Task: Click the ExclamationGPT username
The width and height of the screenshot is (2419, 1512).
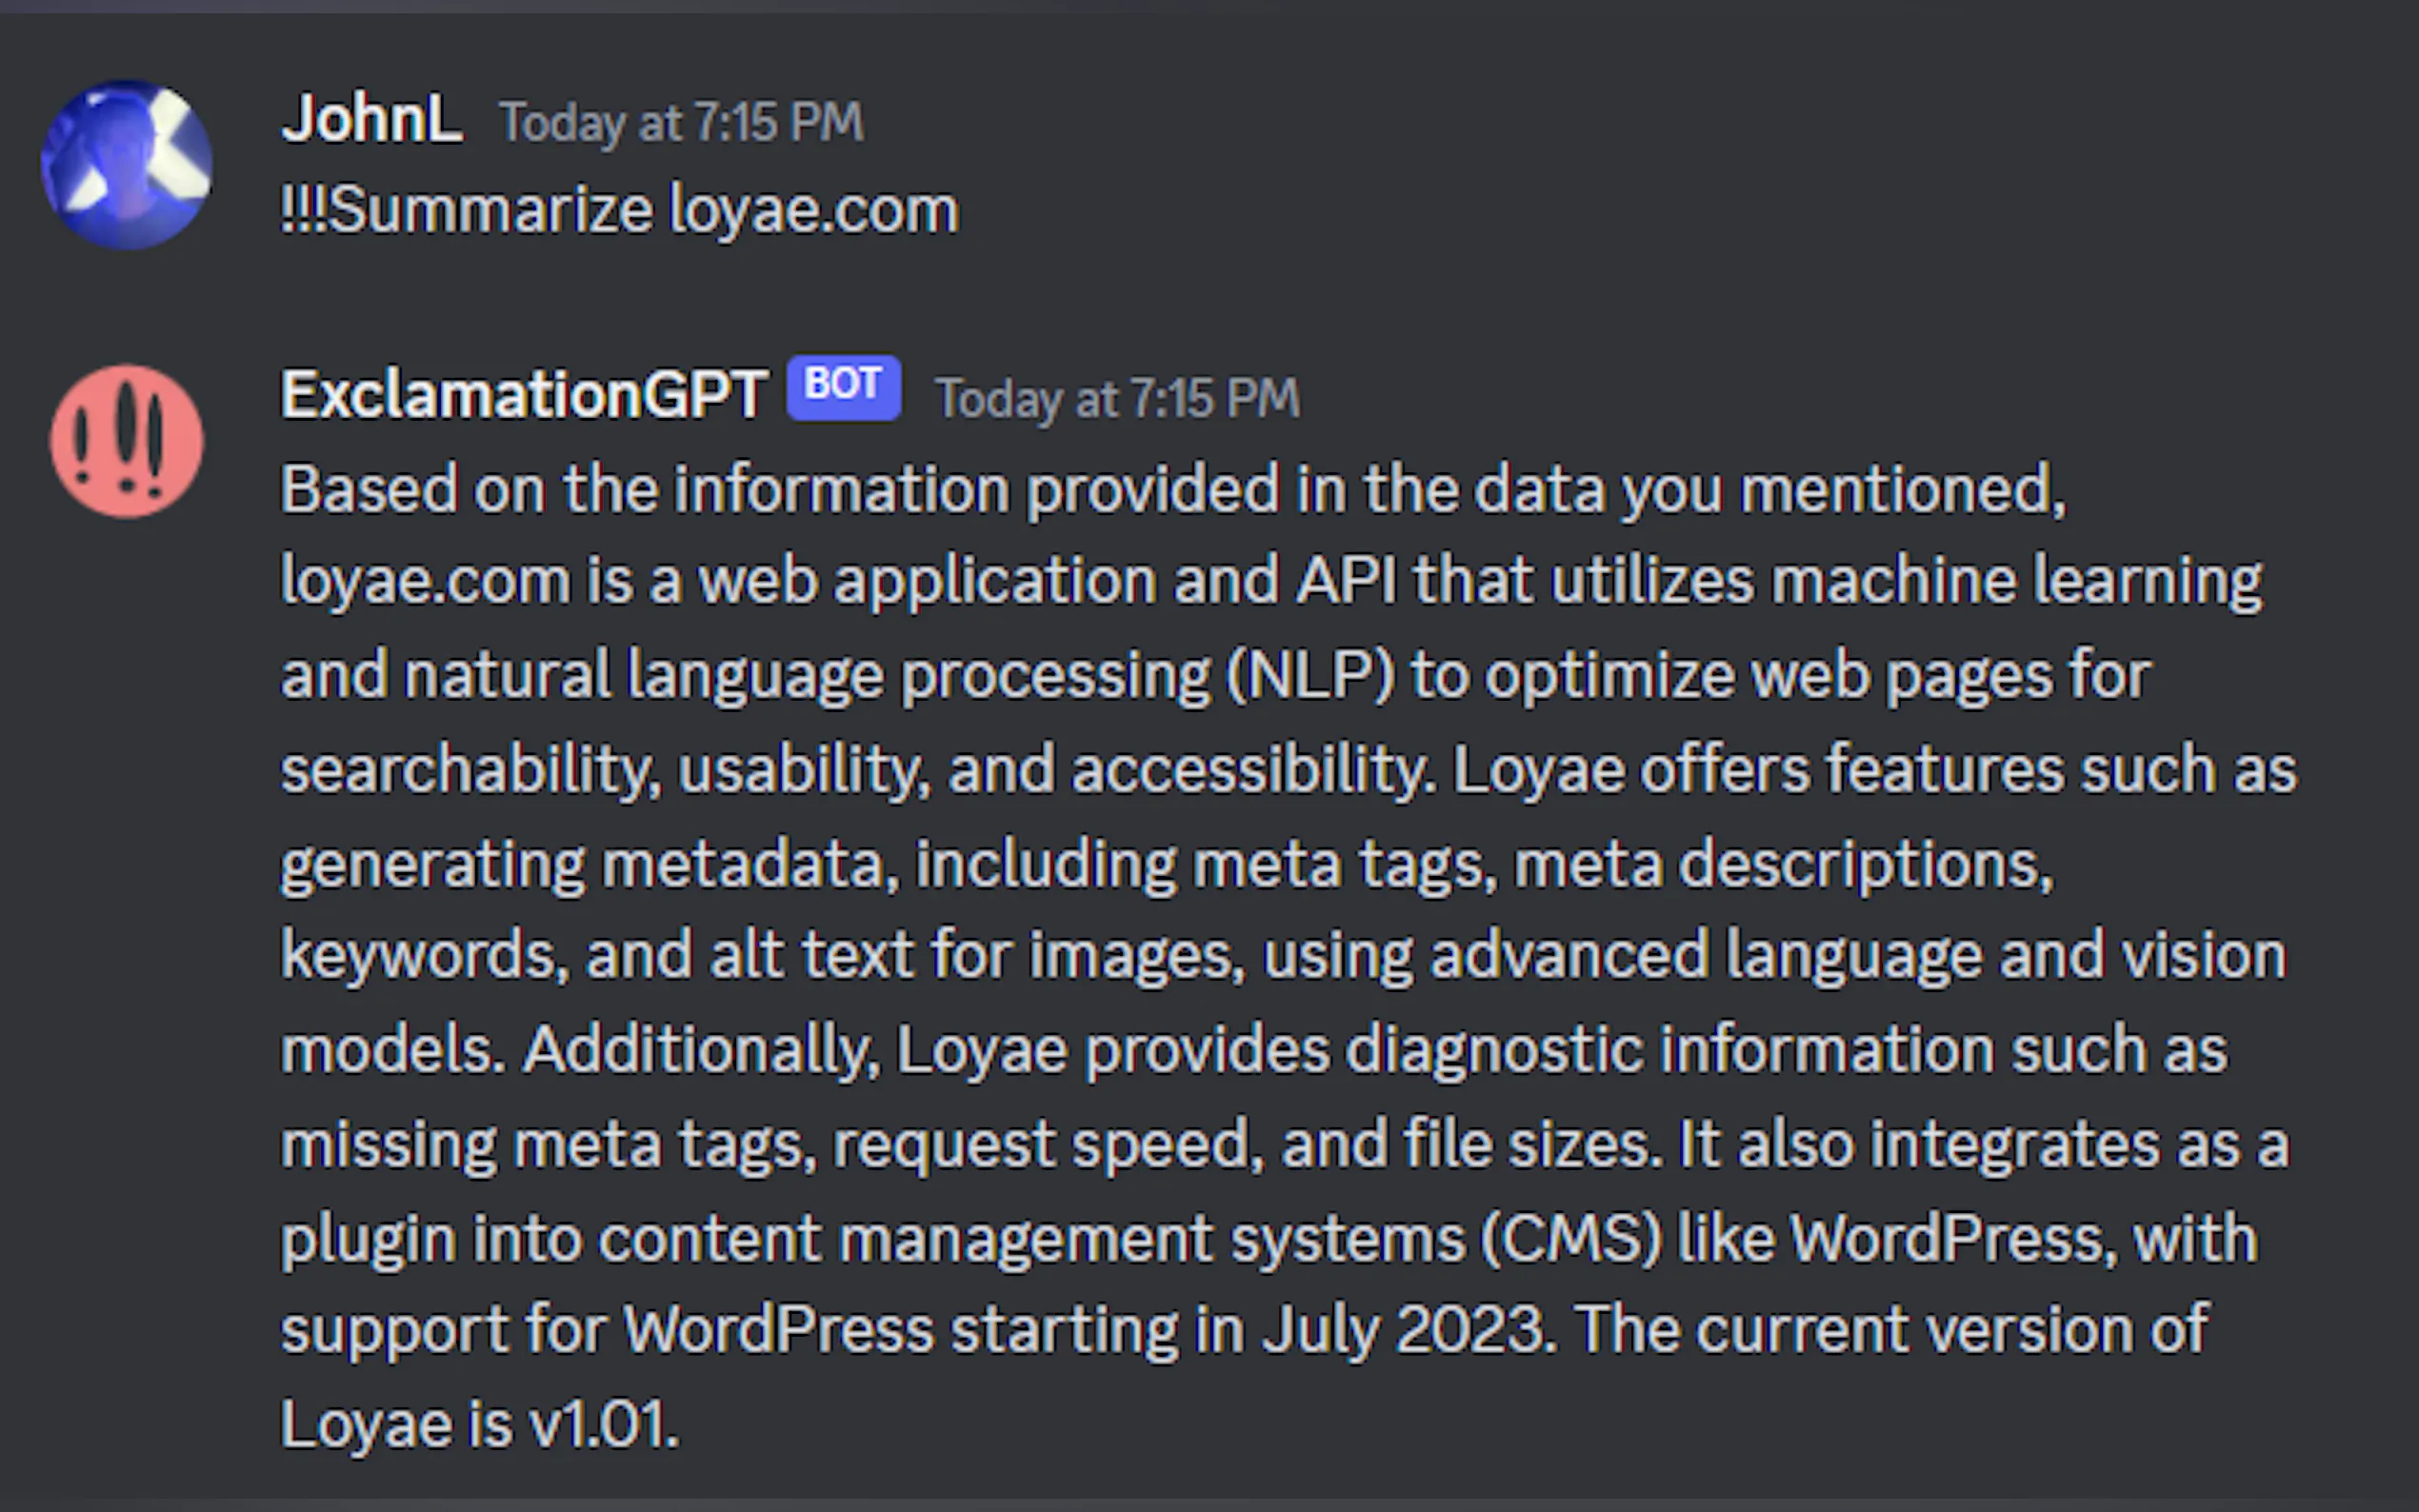Action: (524, 395)
